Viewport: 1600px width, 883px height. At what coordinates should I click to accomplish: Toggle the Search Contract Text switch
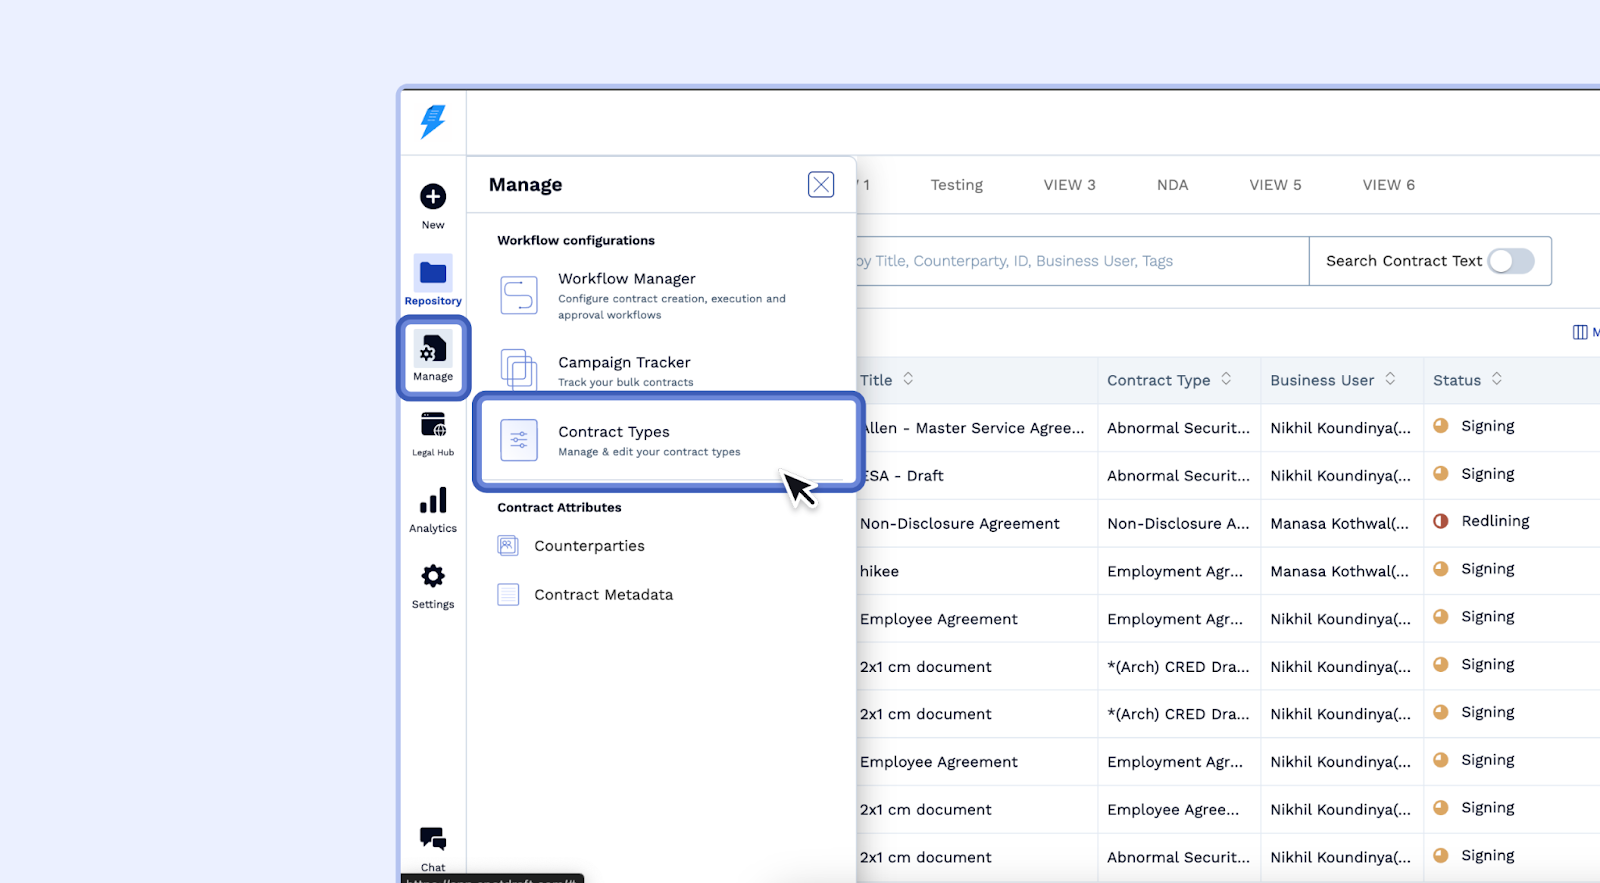[x=1511, y=261]
